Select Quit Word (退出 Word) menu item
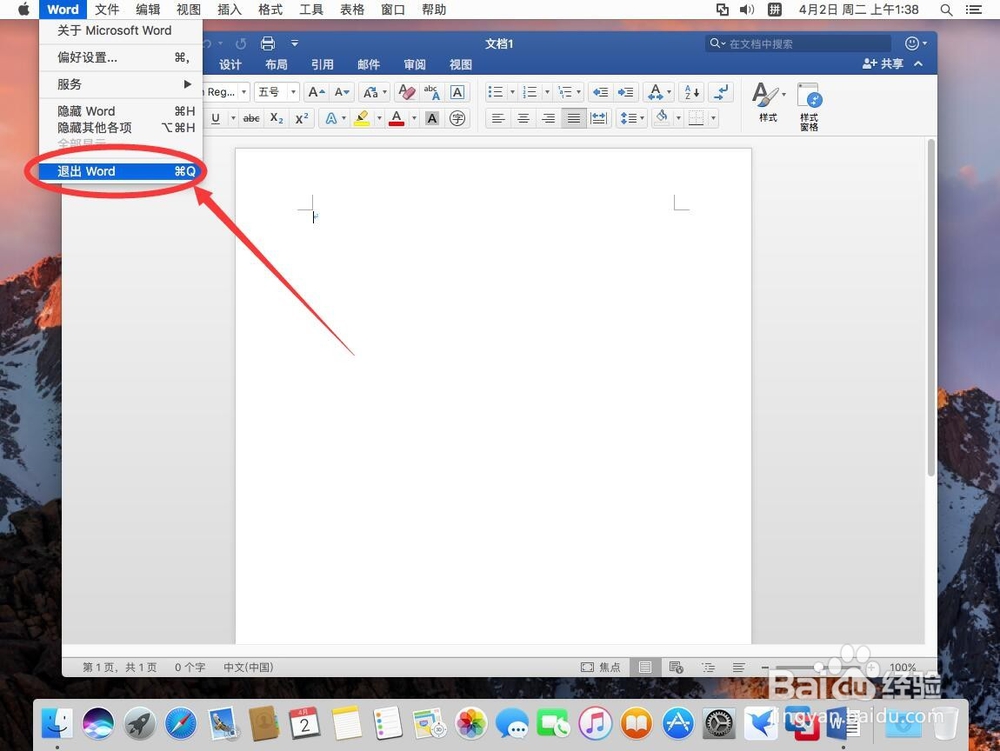The image size is (1000, 751). [121, 171]
